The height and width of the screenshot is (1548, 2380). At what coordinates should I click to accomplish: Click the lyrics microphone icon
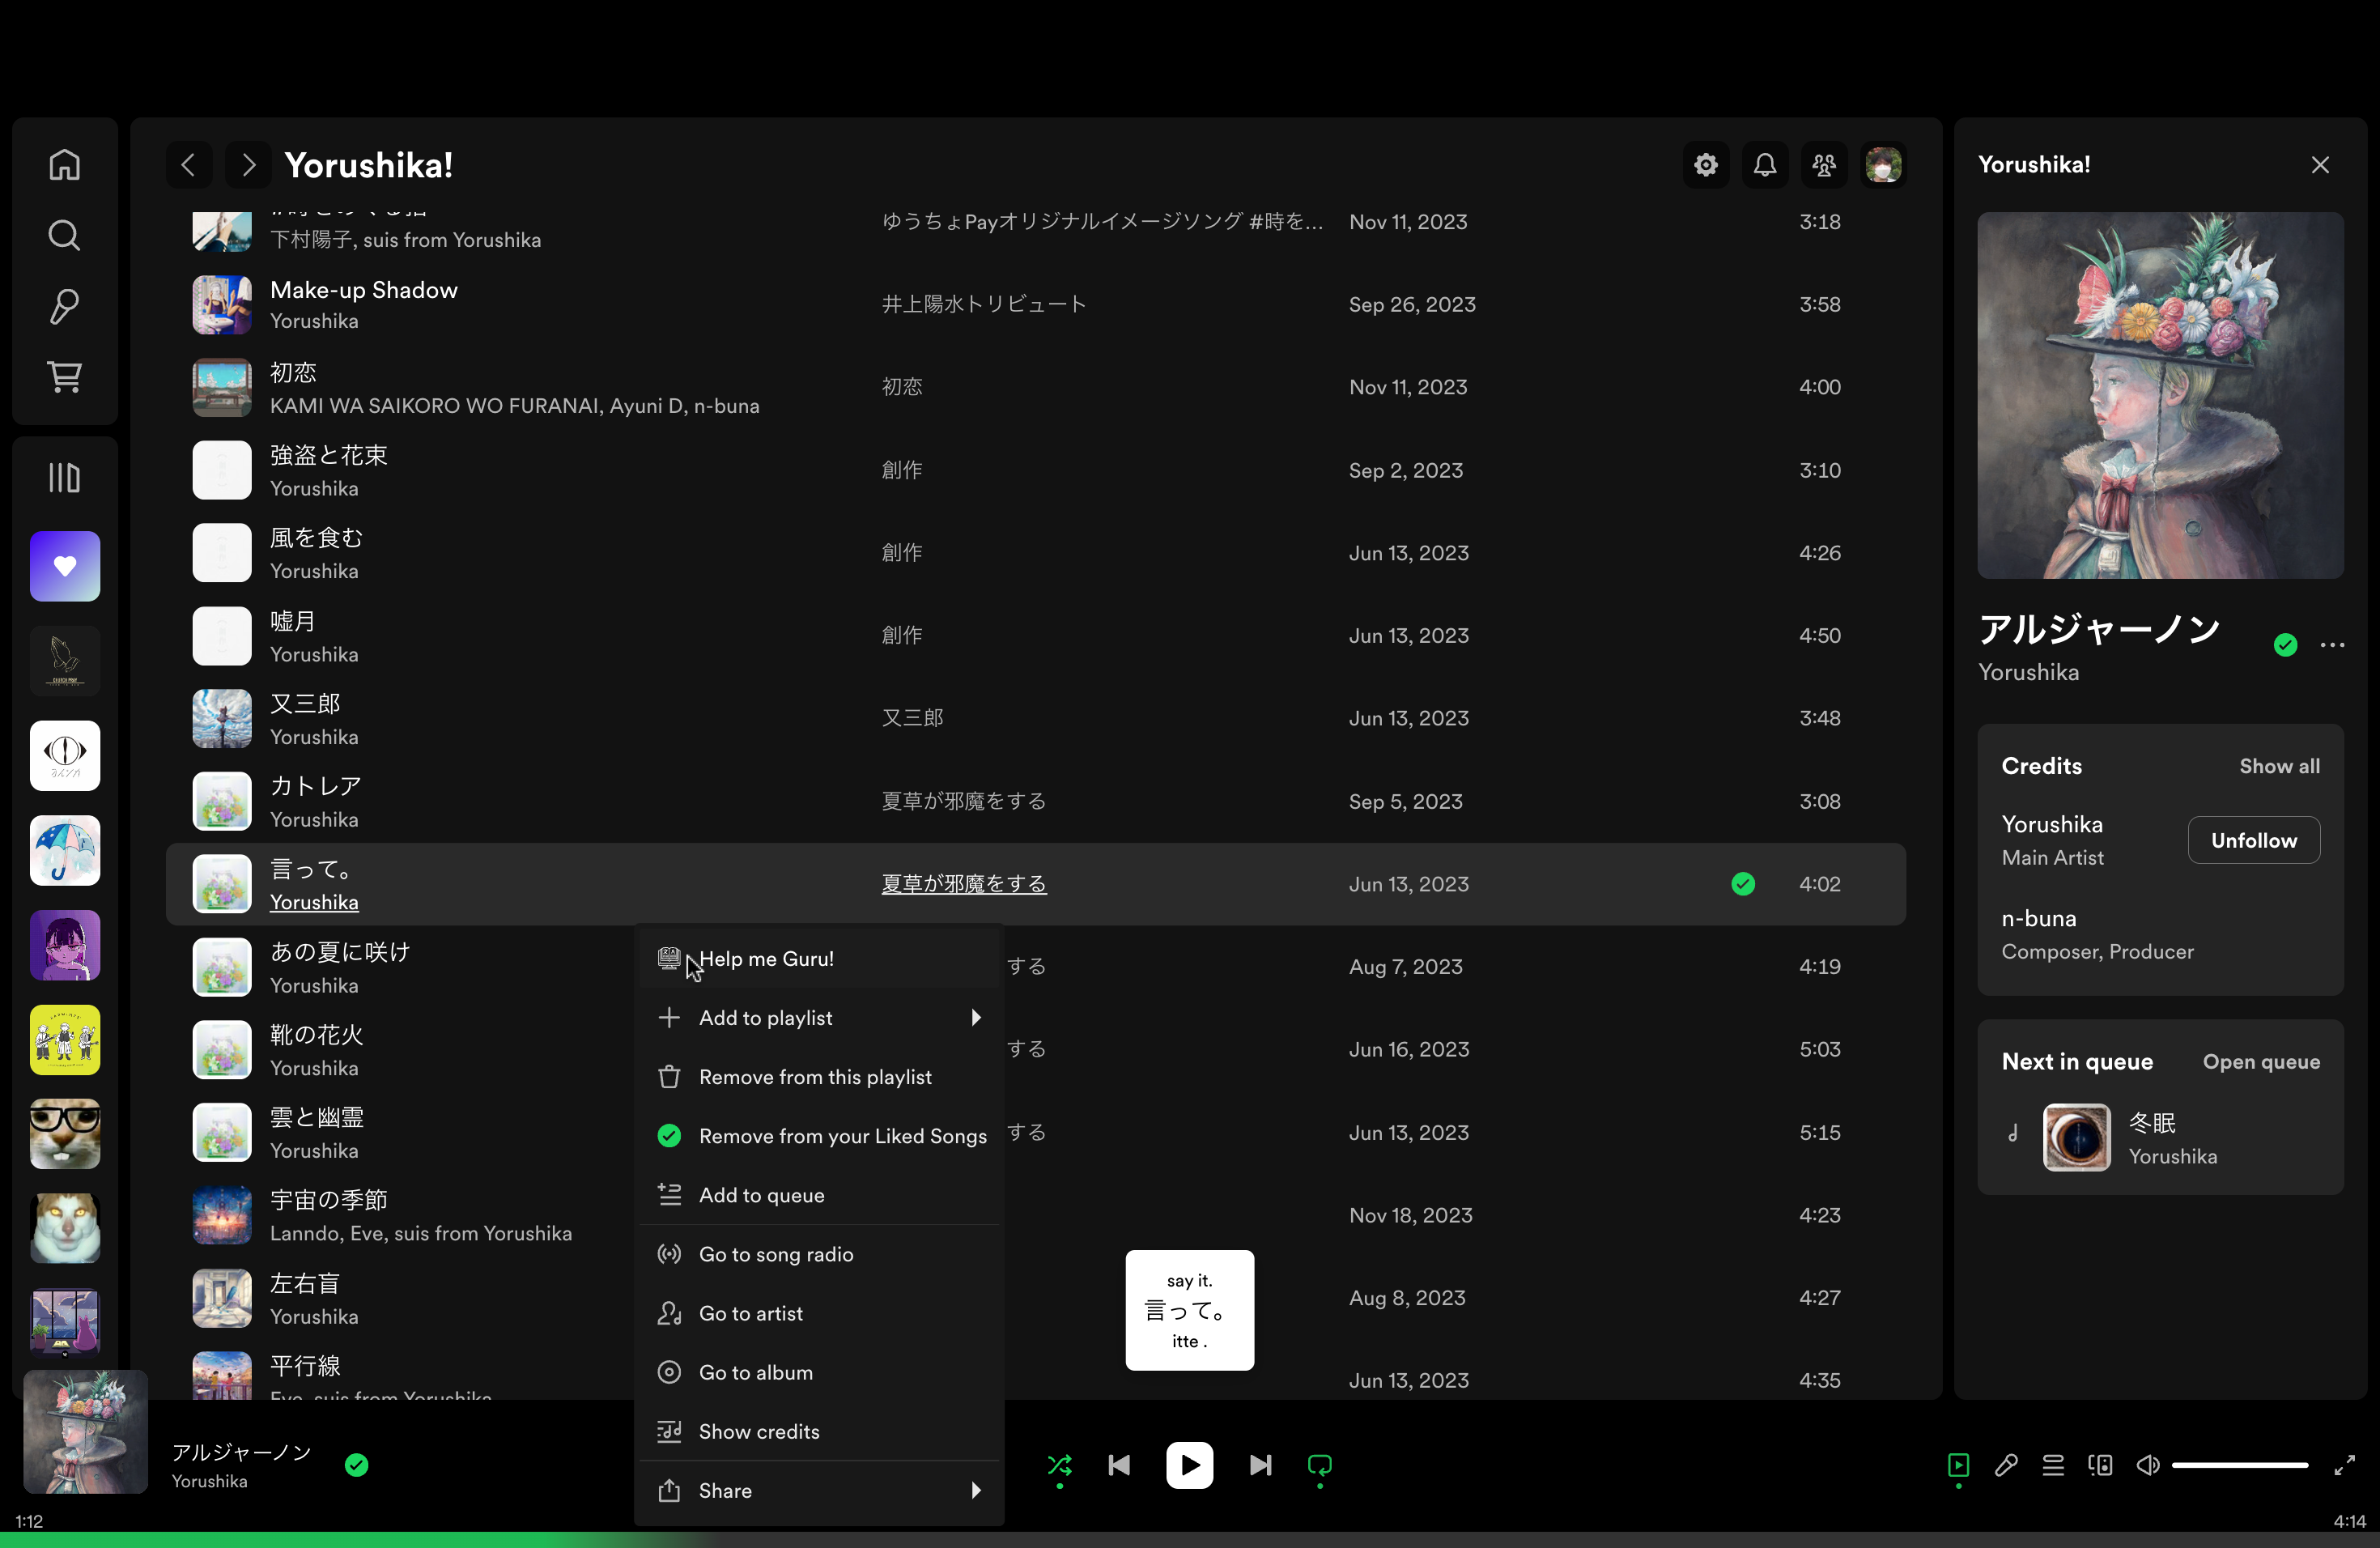click(2006, 1466)
